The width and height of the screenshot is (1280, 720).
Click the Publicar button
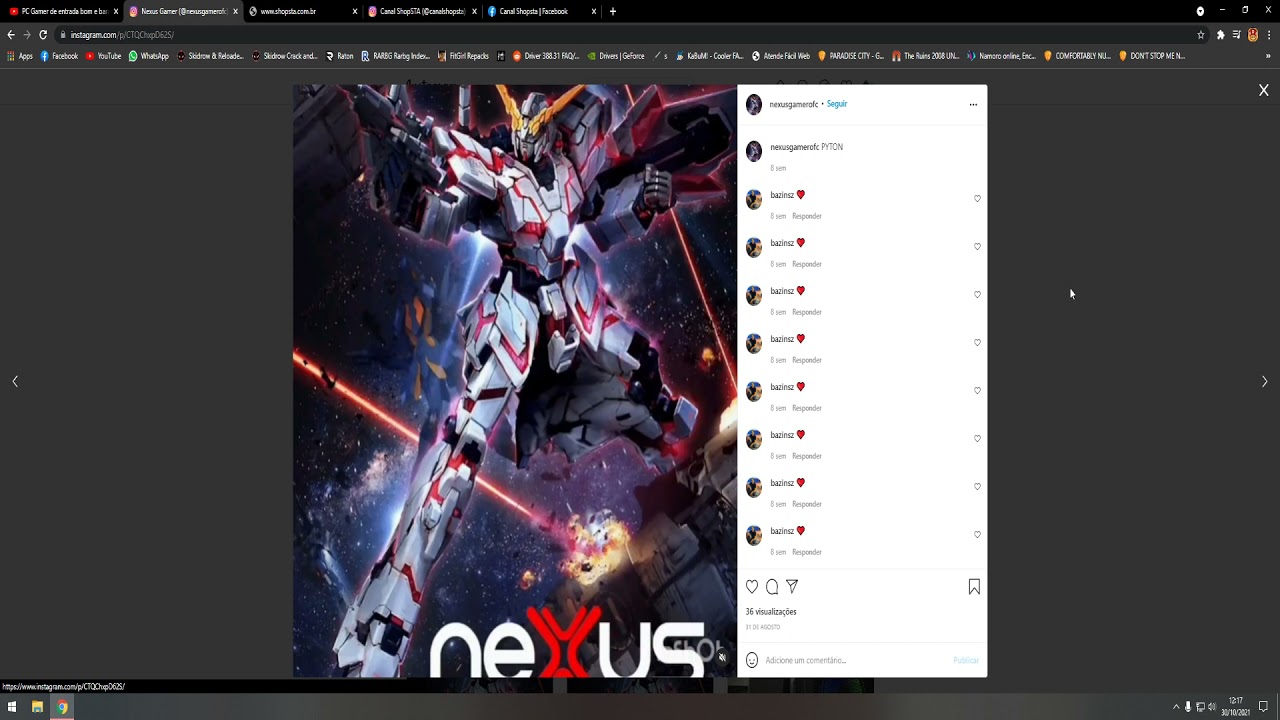pos(966,660)
